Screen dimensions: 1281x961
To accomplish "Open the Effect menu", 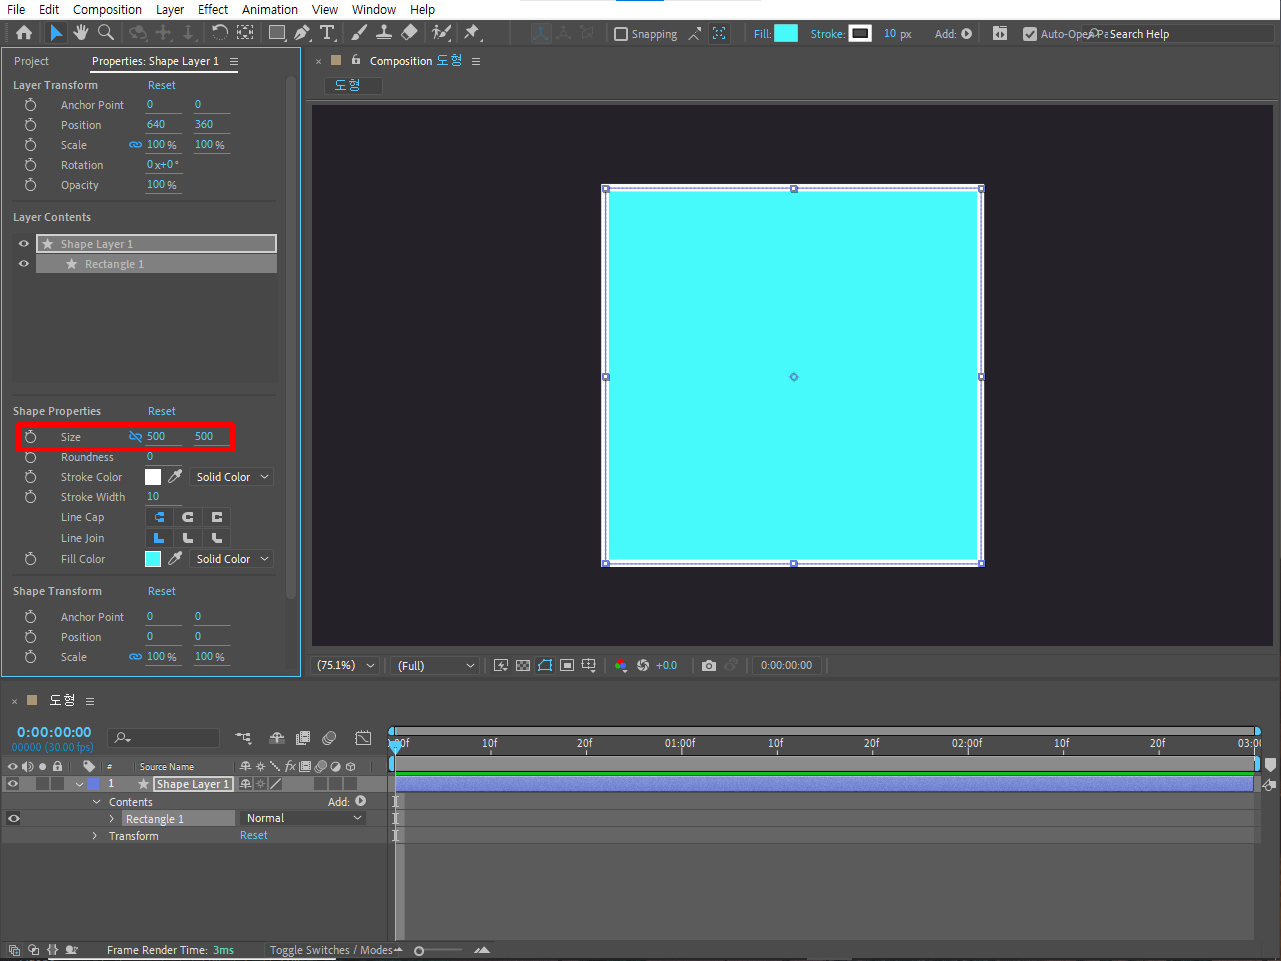I will click(x=213, y=9).
